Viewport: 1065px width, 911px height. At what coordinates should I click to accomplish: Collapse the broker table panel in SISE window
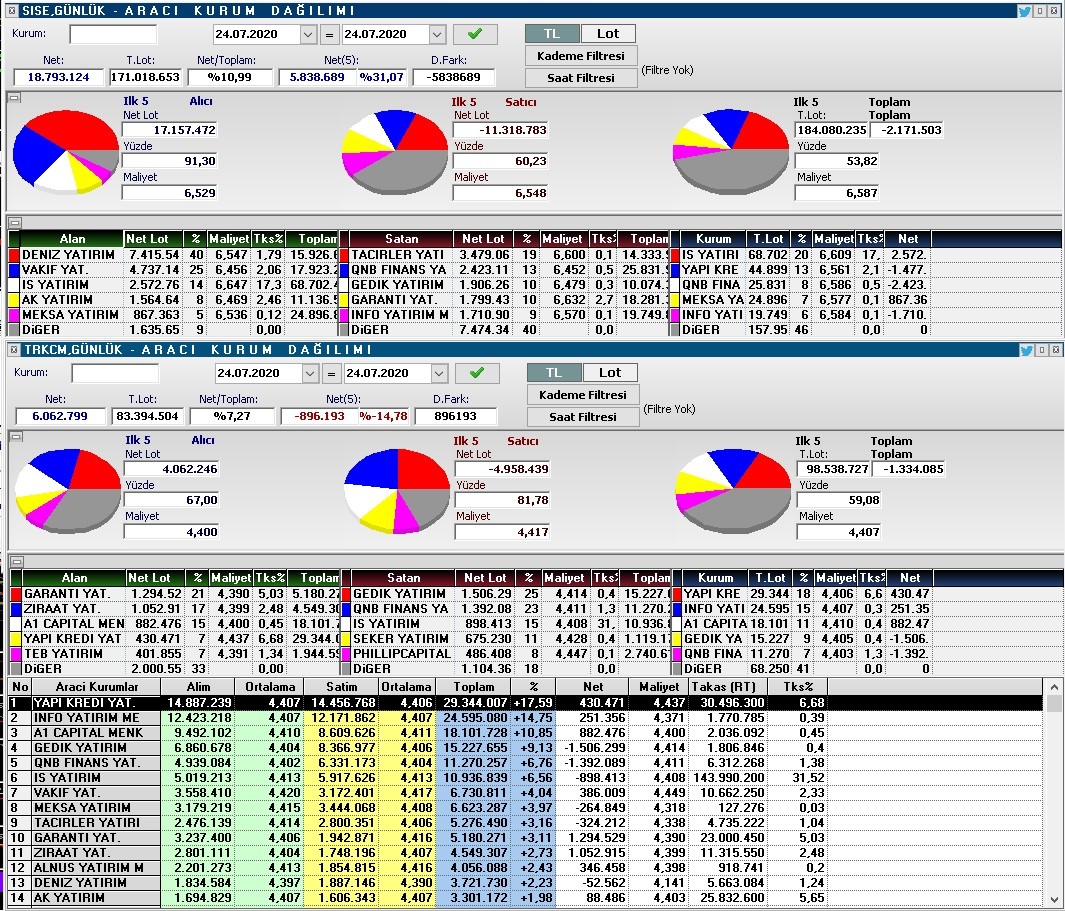(14, 223)
